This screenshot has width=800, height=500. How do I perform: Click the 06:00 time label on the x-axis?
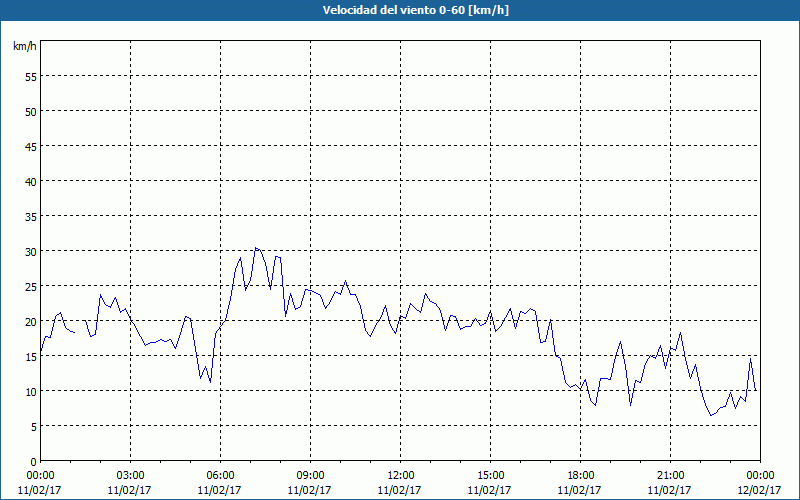220,476
